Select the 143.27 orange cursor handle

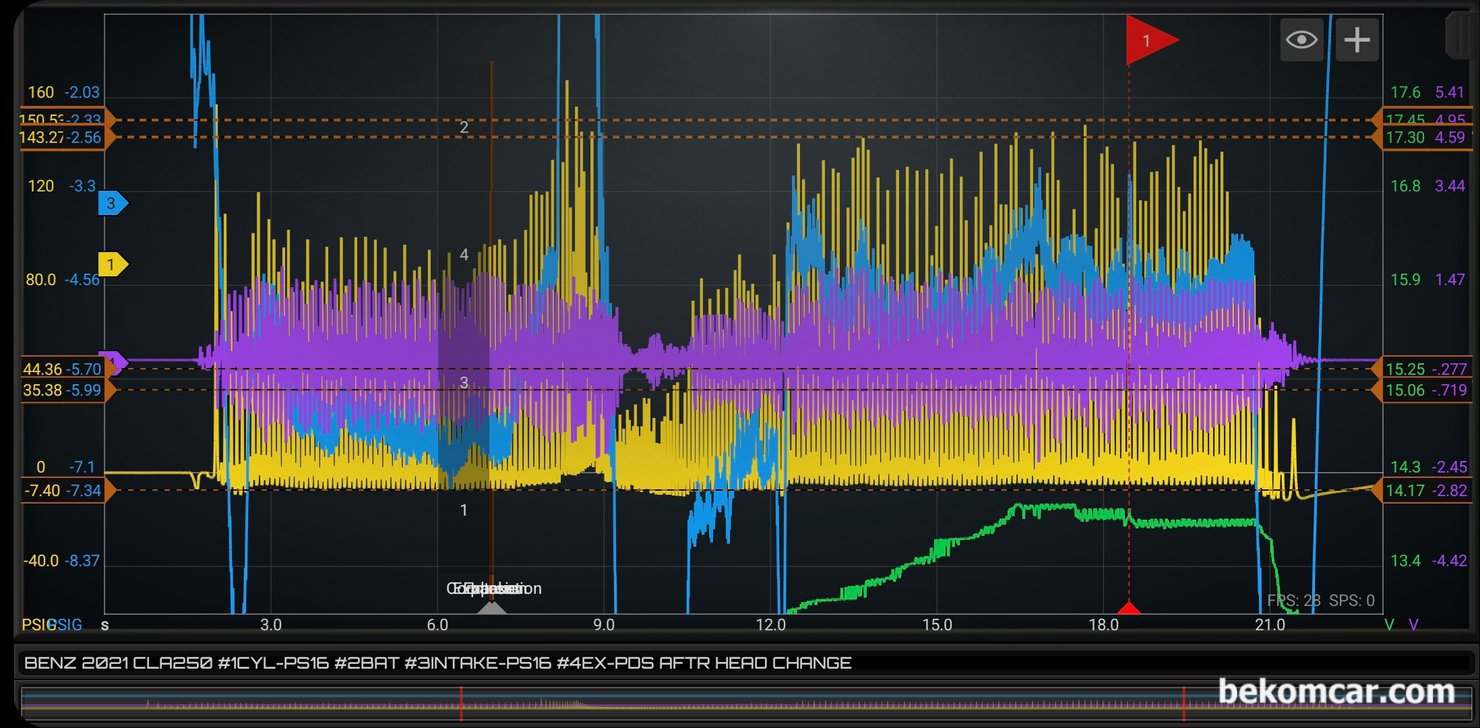(x=66, y=138)
